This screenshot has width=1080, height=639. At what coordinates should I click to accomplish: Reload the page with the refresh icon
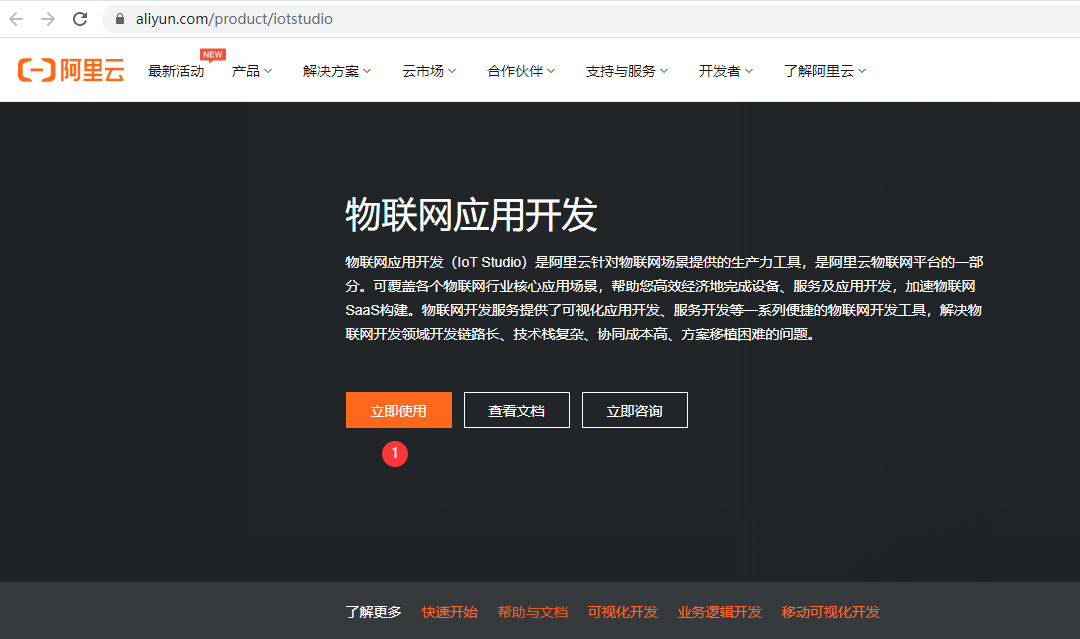(x=80, y=19)
